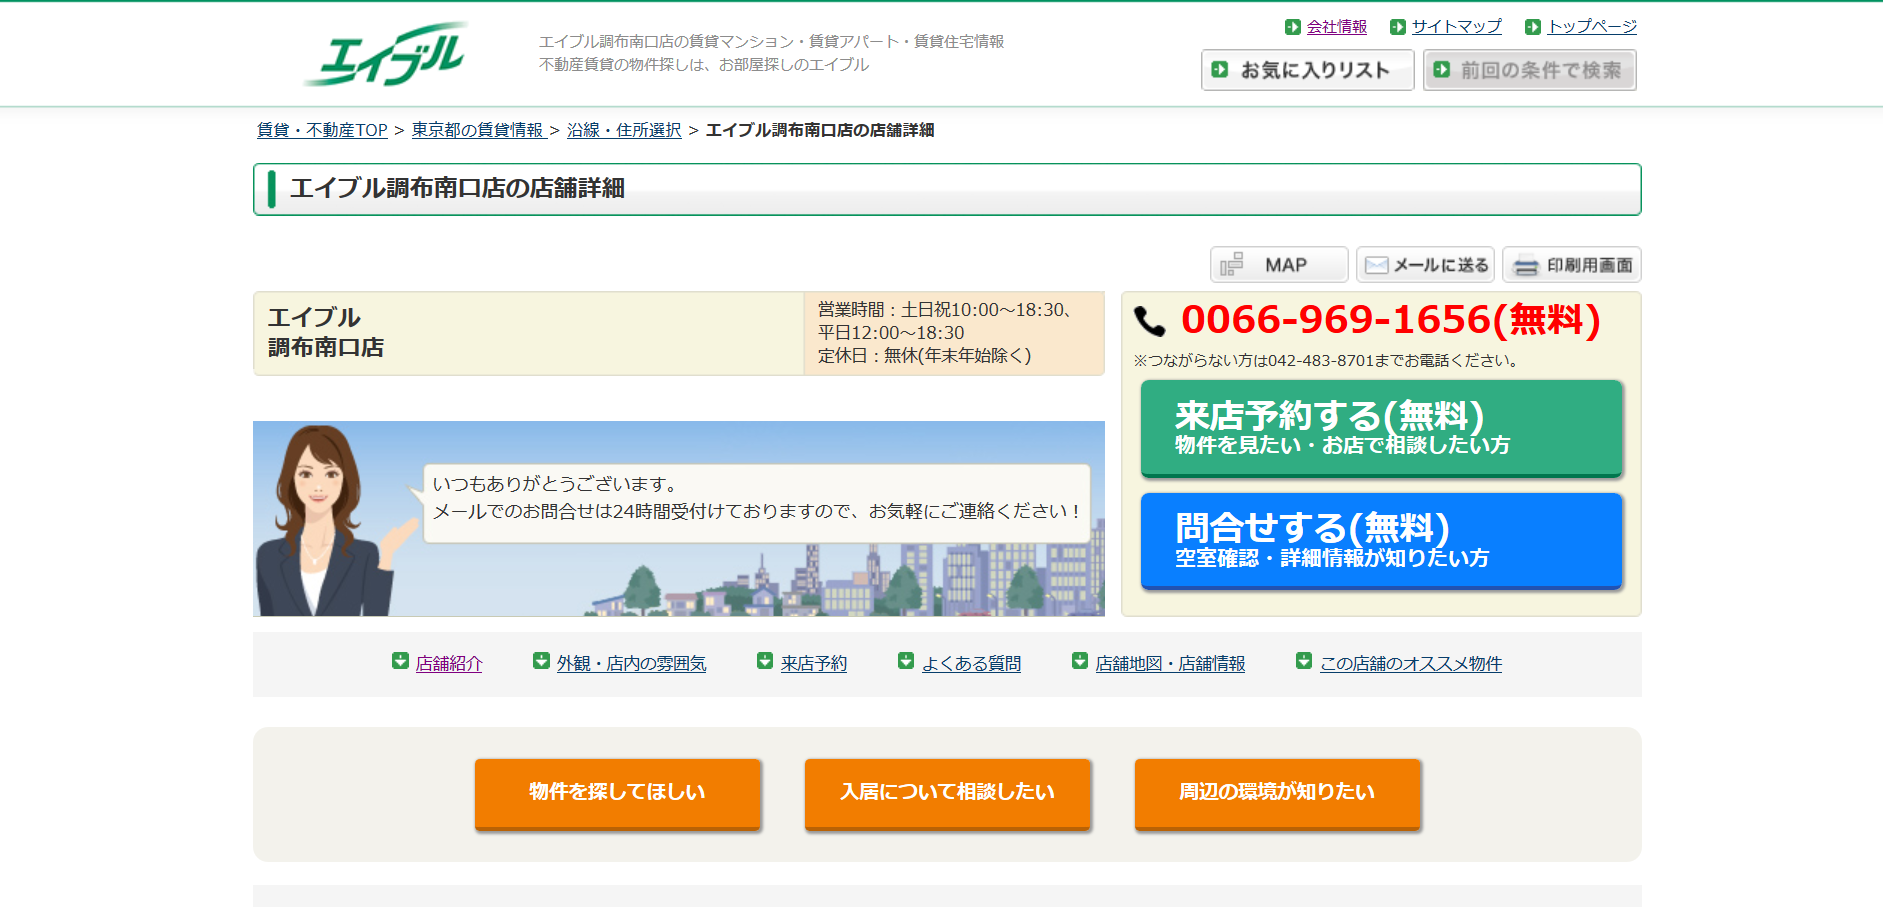This screenshot has width=1883, height=907.
Task: Click green arrow icon beside 会社情報
Action: [1293, 27]
